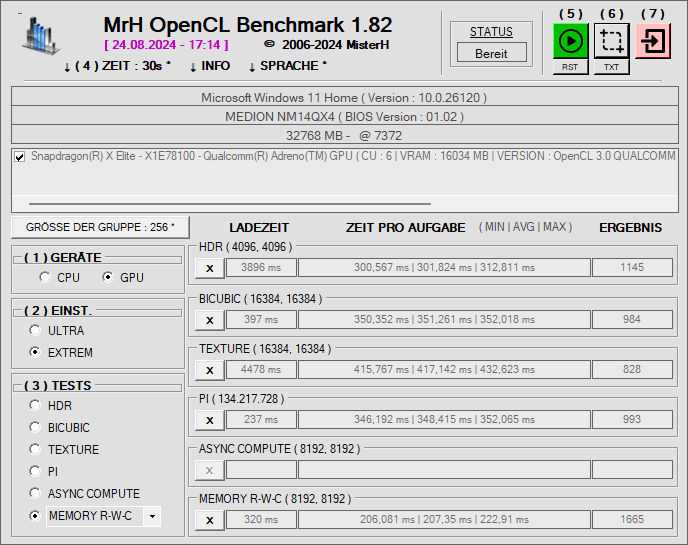Click the MEMORY R-W-C load time 320 ms

click(261, 520)
